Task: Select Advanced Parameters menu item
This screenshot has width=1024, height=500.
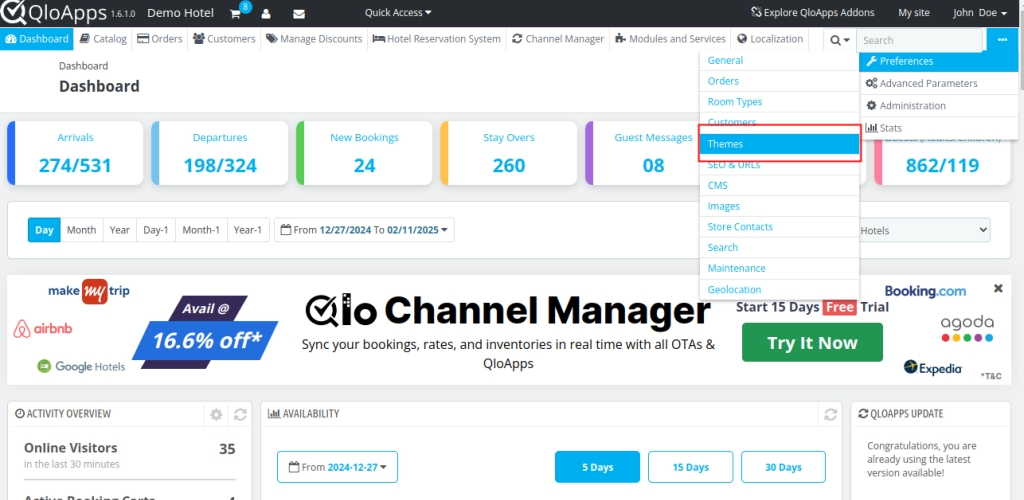Action: [938, 84]
